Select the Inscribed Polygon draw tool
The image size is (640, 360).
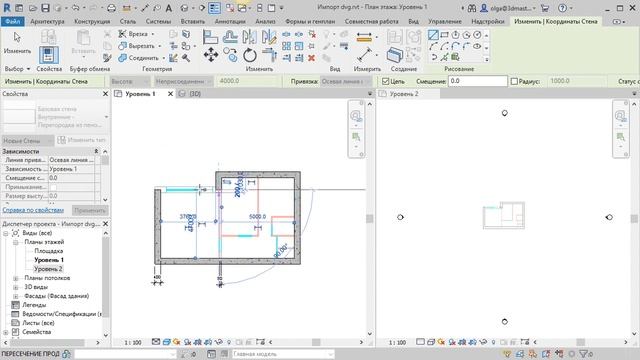click(455, 35)
